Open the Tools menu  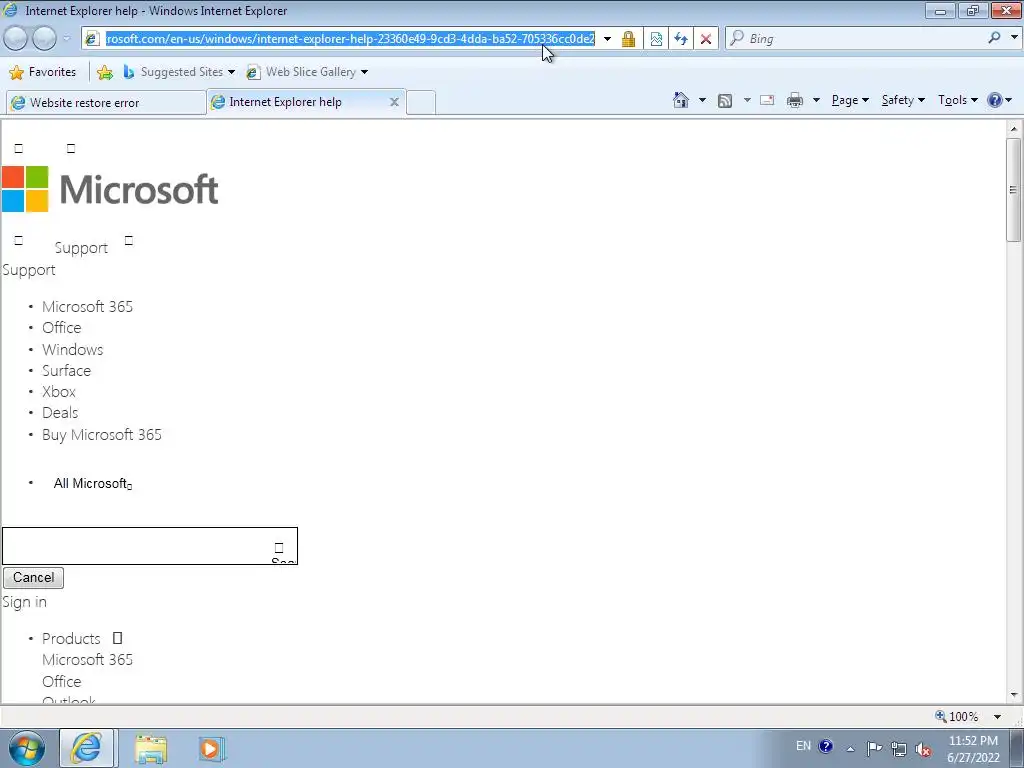click(x=957, y=100)
